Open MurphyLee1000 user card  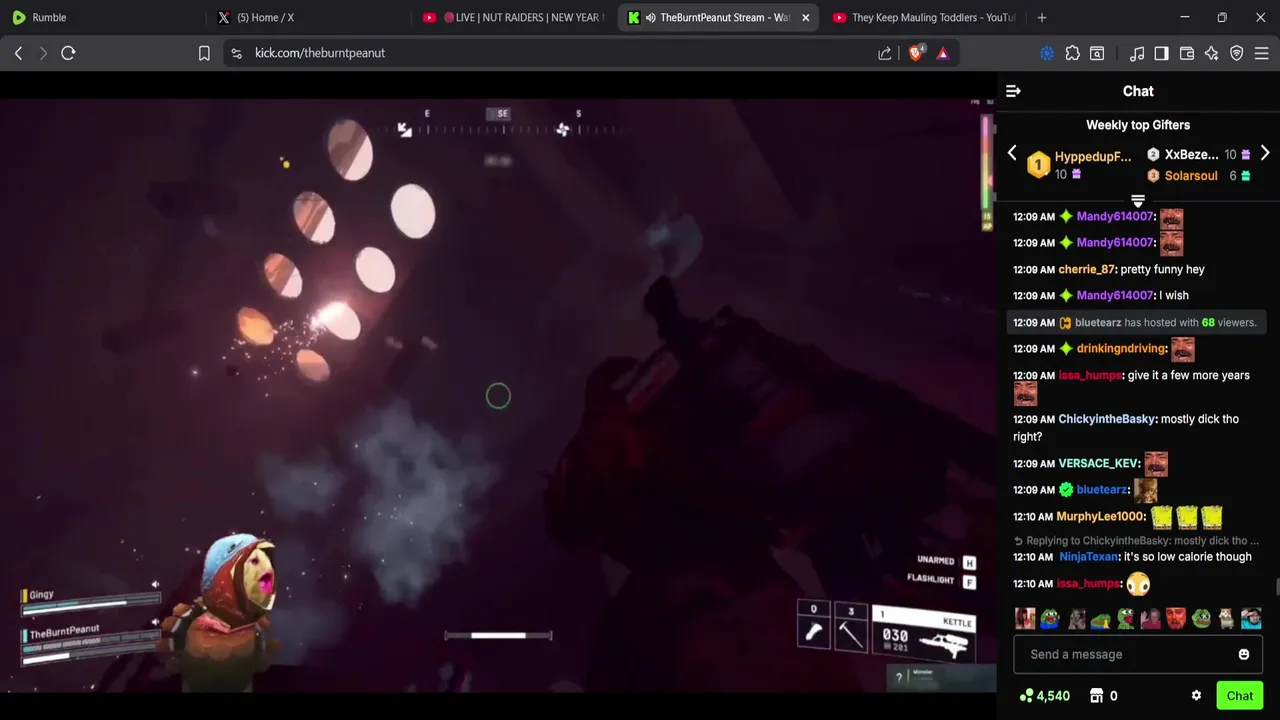[x=1100, y=516]
